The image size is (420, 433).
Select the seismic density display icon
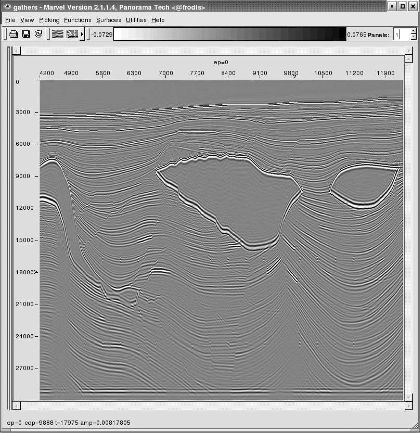point(72,34)
